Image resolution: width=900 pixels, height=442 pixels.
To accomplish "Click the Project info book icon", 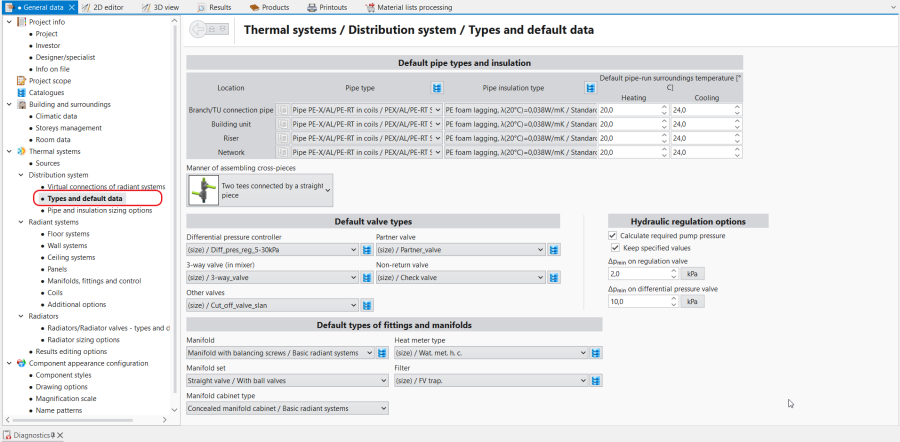I will point(22,22).
